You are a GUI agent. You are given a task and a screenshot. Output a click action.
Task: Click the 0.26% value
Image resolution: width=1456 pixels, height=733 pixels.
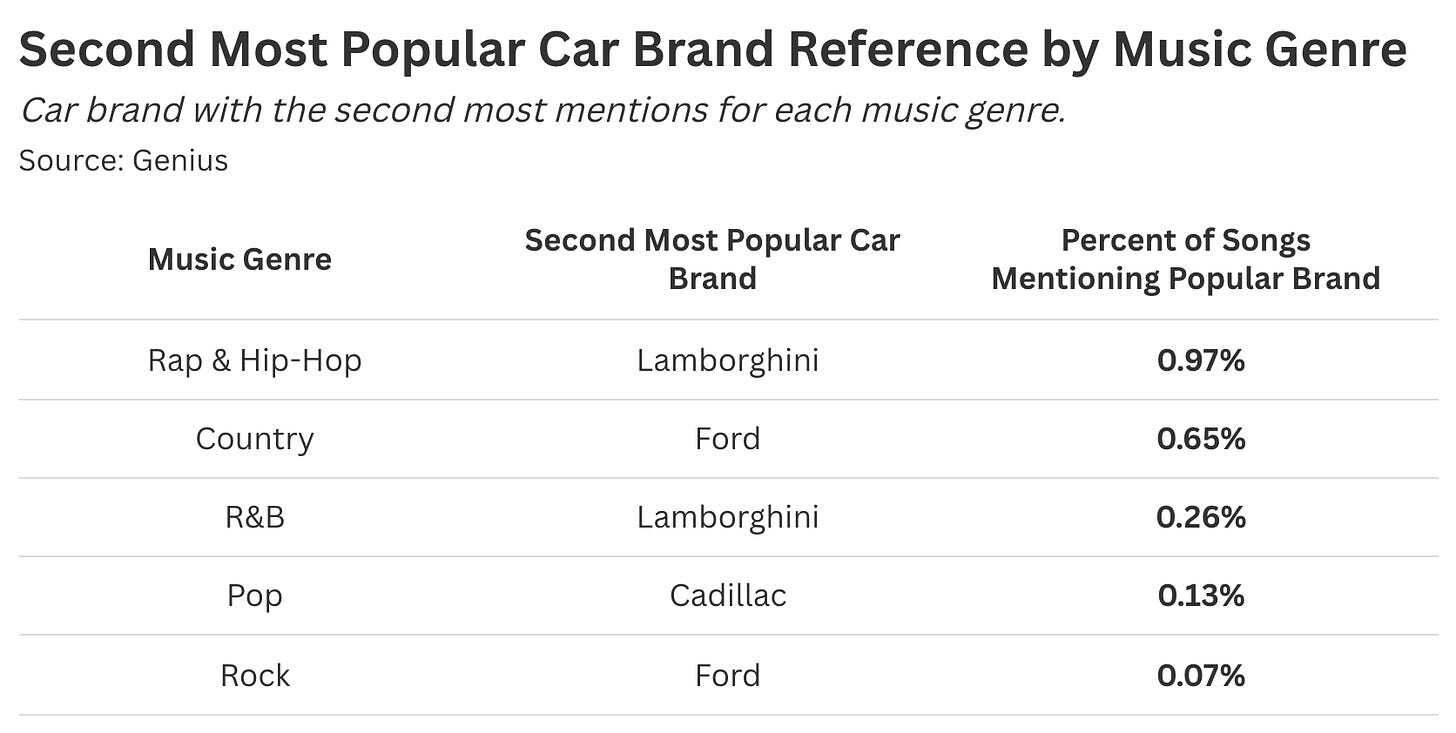point(1201,517)
